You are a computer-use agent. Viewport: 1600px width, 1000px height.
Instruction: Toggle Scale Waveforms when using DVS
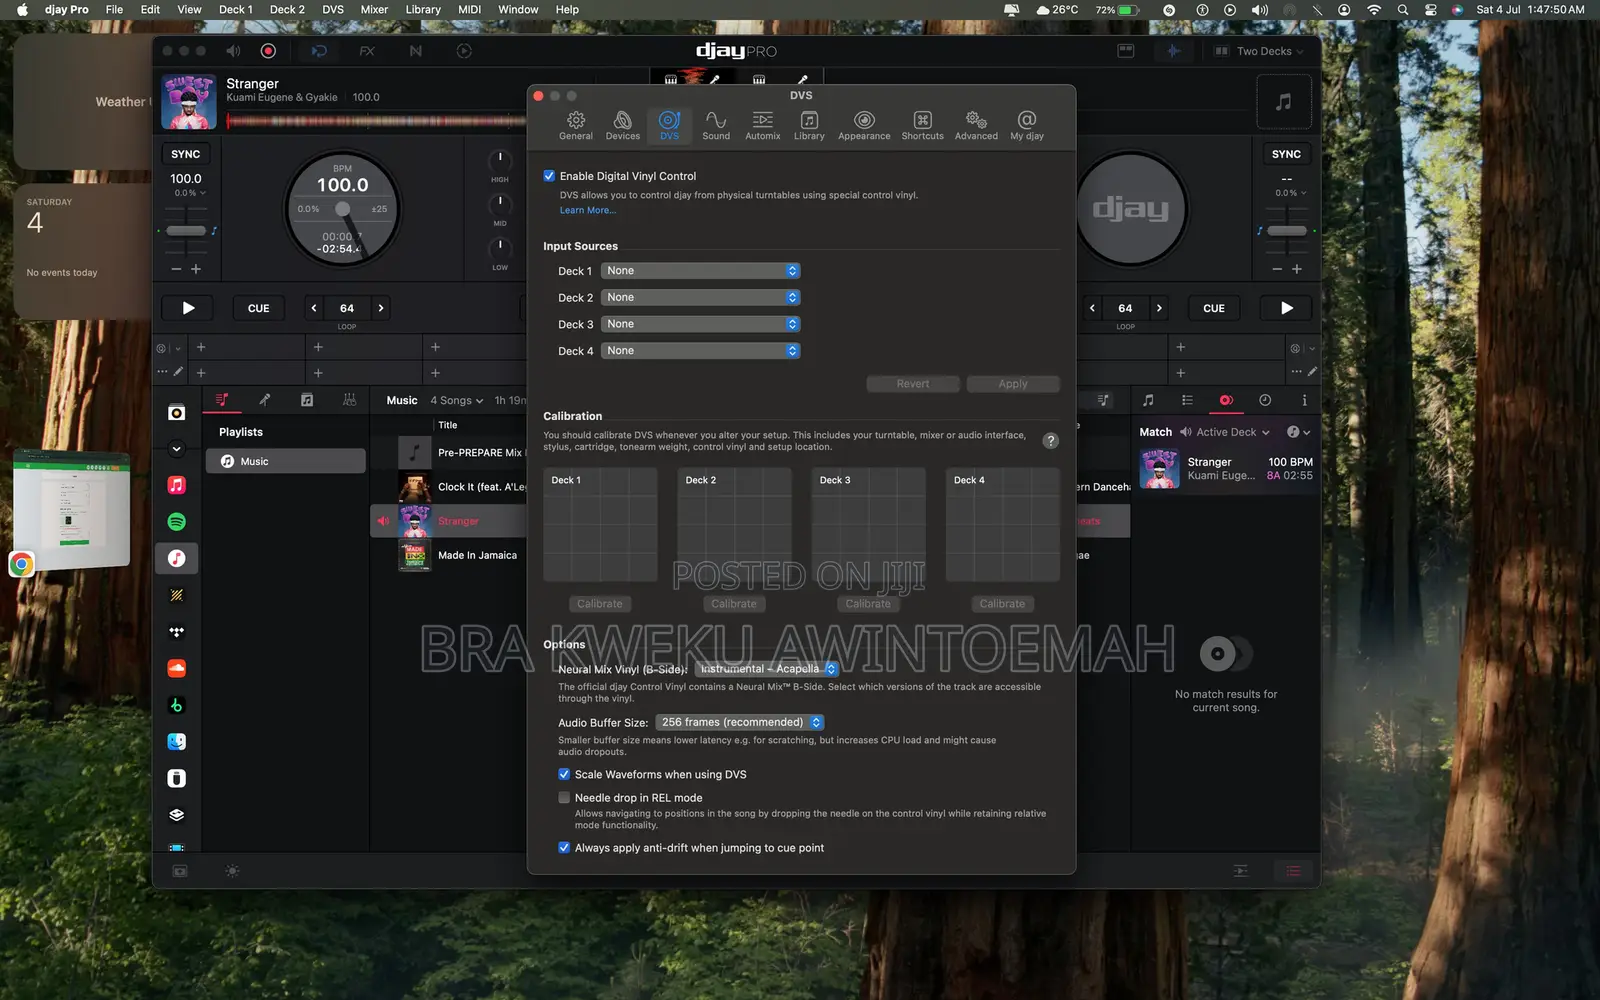pyautogui.click(x=564, y=774)
